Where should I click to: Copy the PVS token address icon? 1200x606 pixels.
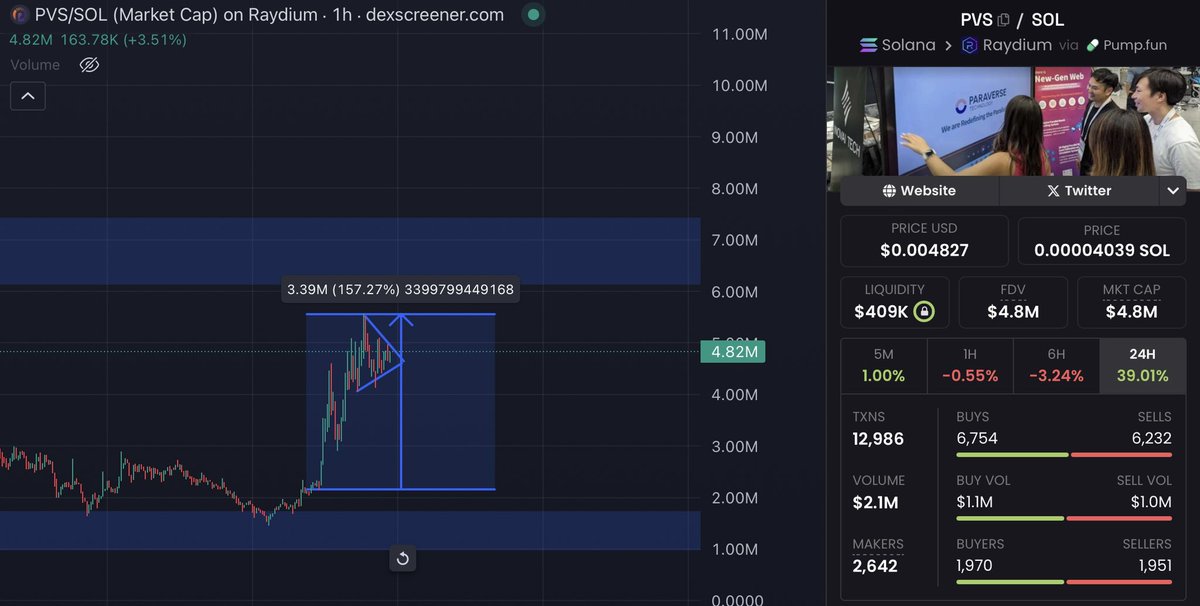(x=1004, y=20)
